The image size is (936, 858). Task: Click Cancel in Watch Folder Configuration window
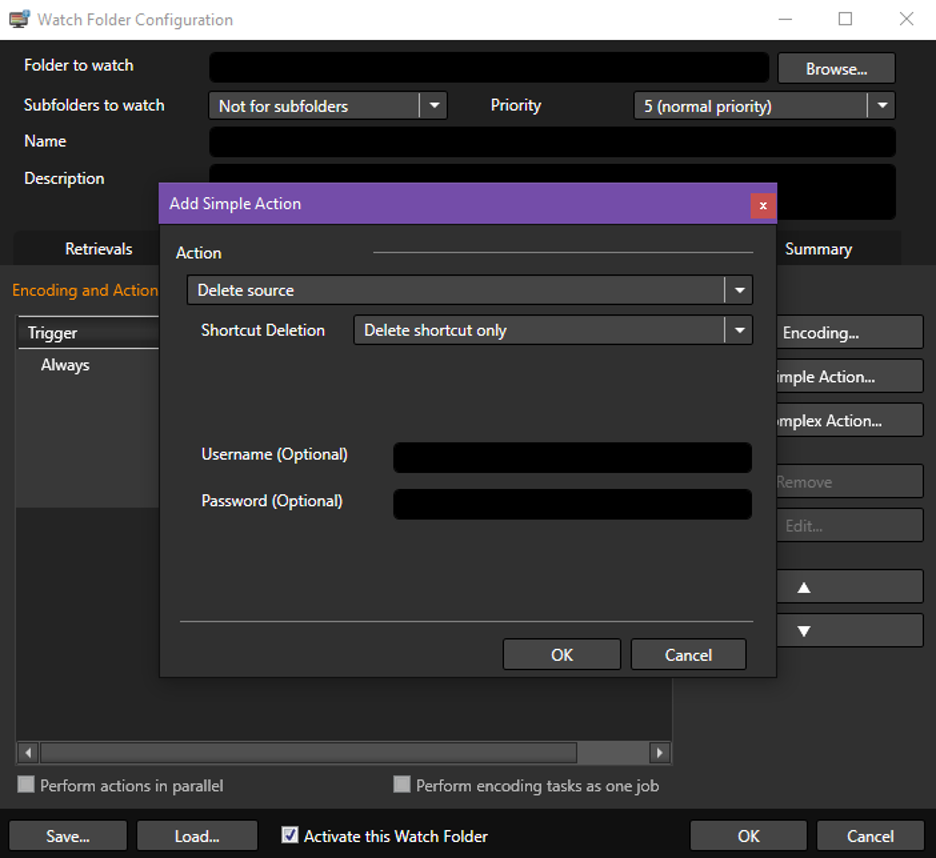tap(870, 836)
